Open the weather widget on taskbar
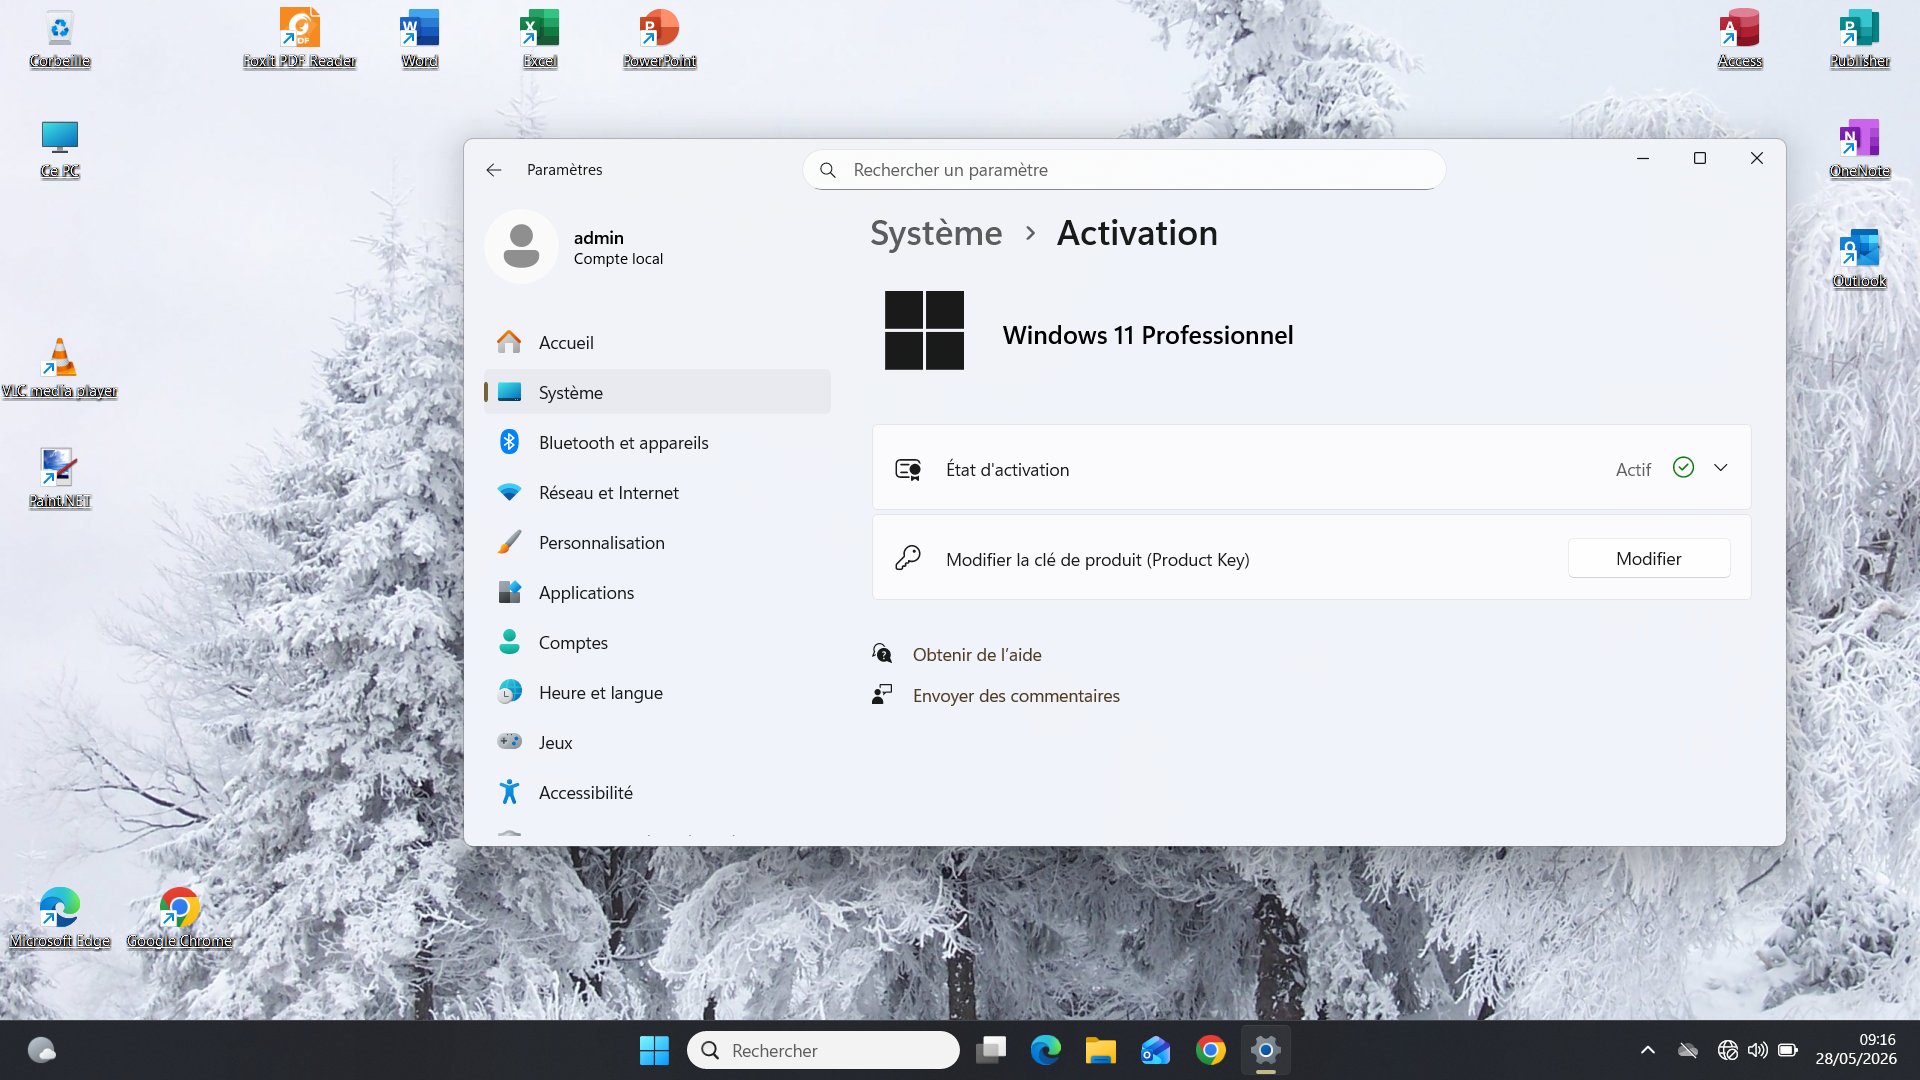Viewport: 1920px width, 1080px height. (x=41, y=1050)
